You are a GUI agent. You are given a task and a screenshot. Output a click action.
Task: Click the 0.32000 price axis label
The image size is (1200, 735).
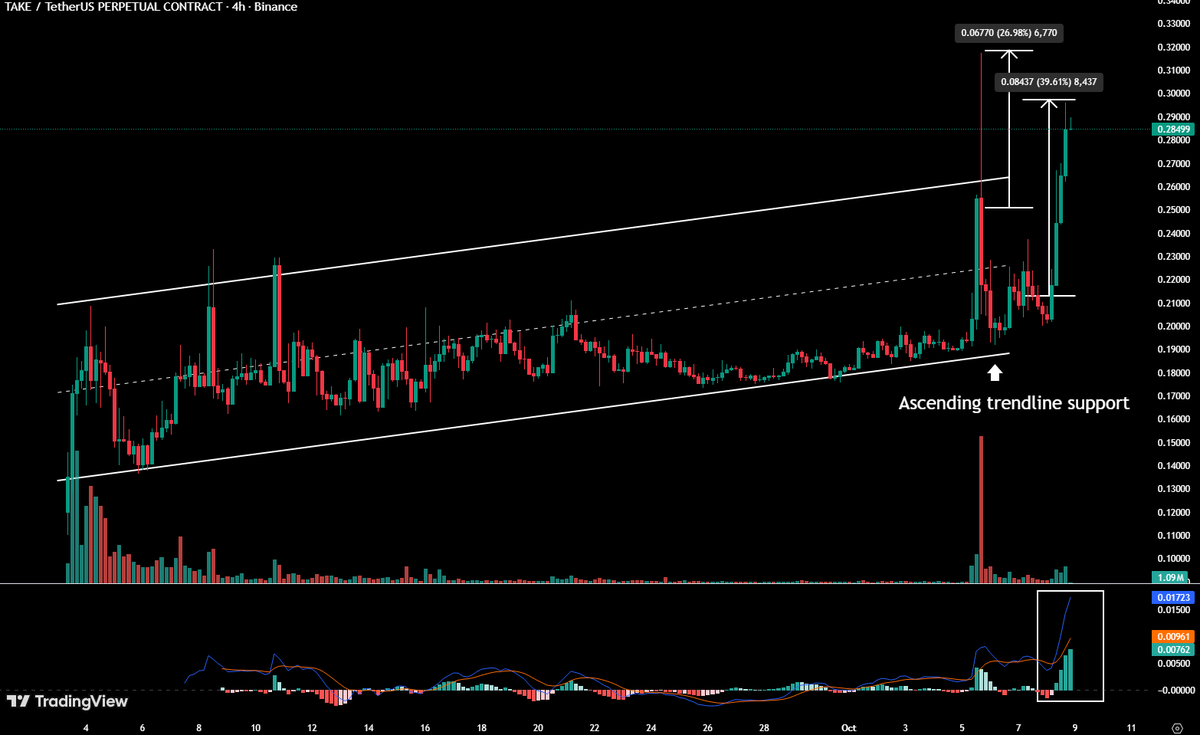tap(1173, 48)
